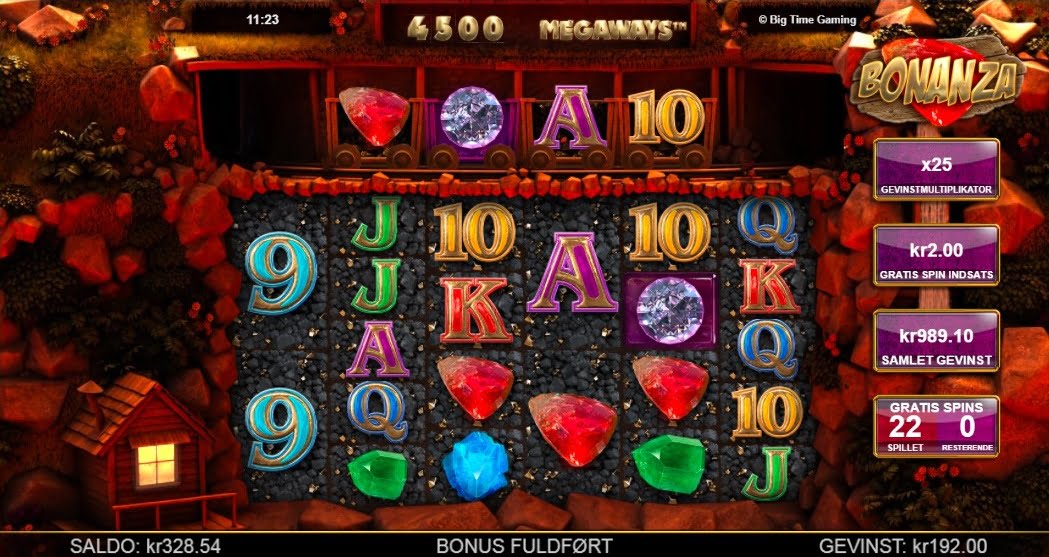Click the golden 10 in the rightmost cart
Screen dimensions: 1049x557
click(x=666, y=117)
